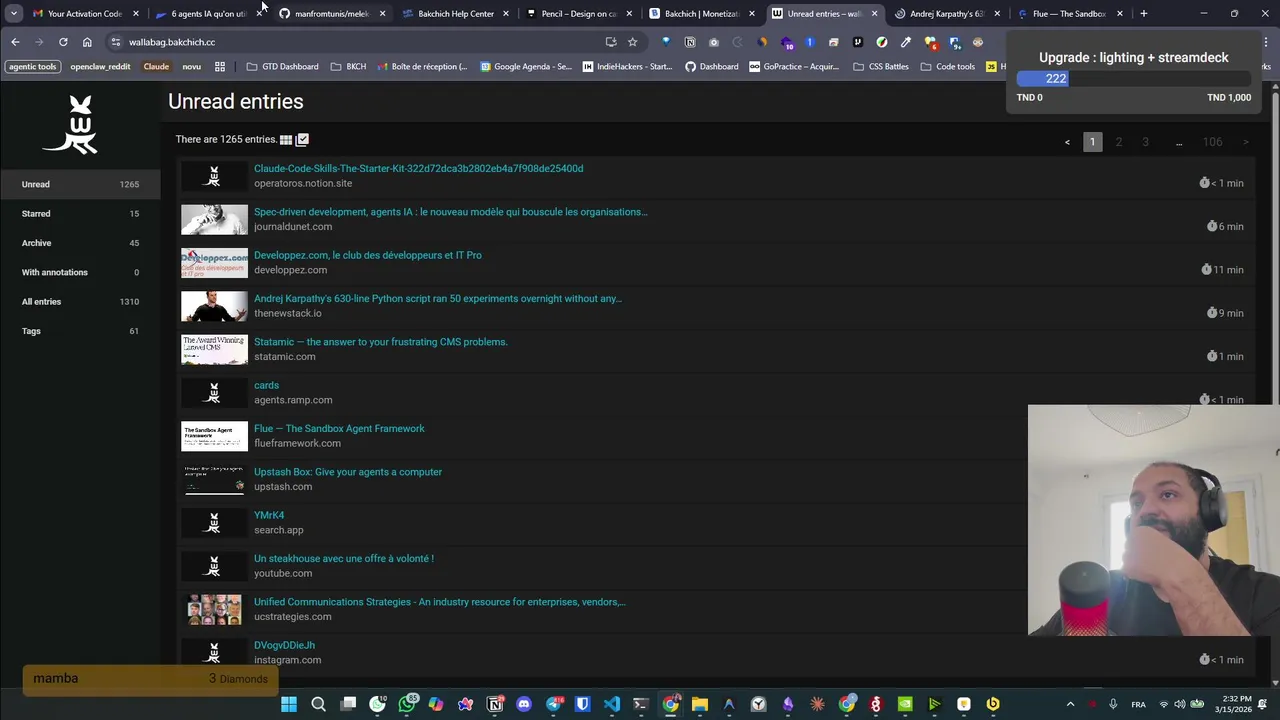Click thumbnail of Spec-driven development entry

click(x=214, y=219)
